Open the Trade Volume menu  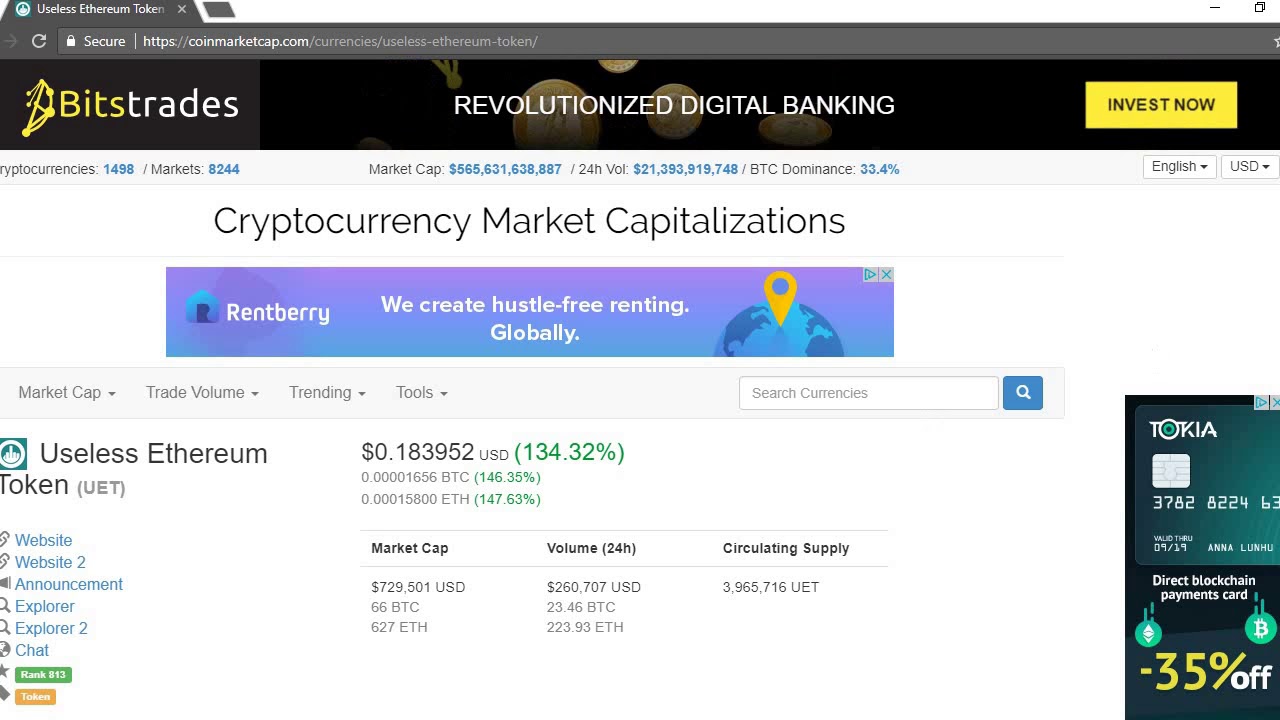202,393
